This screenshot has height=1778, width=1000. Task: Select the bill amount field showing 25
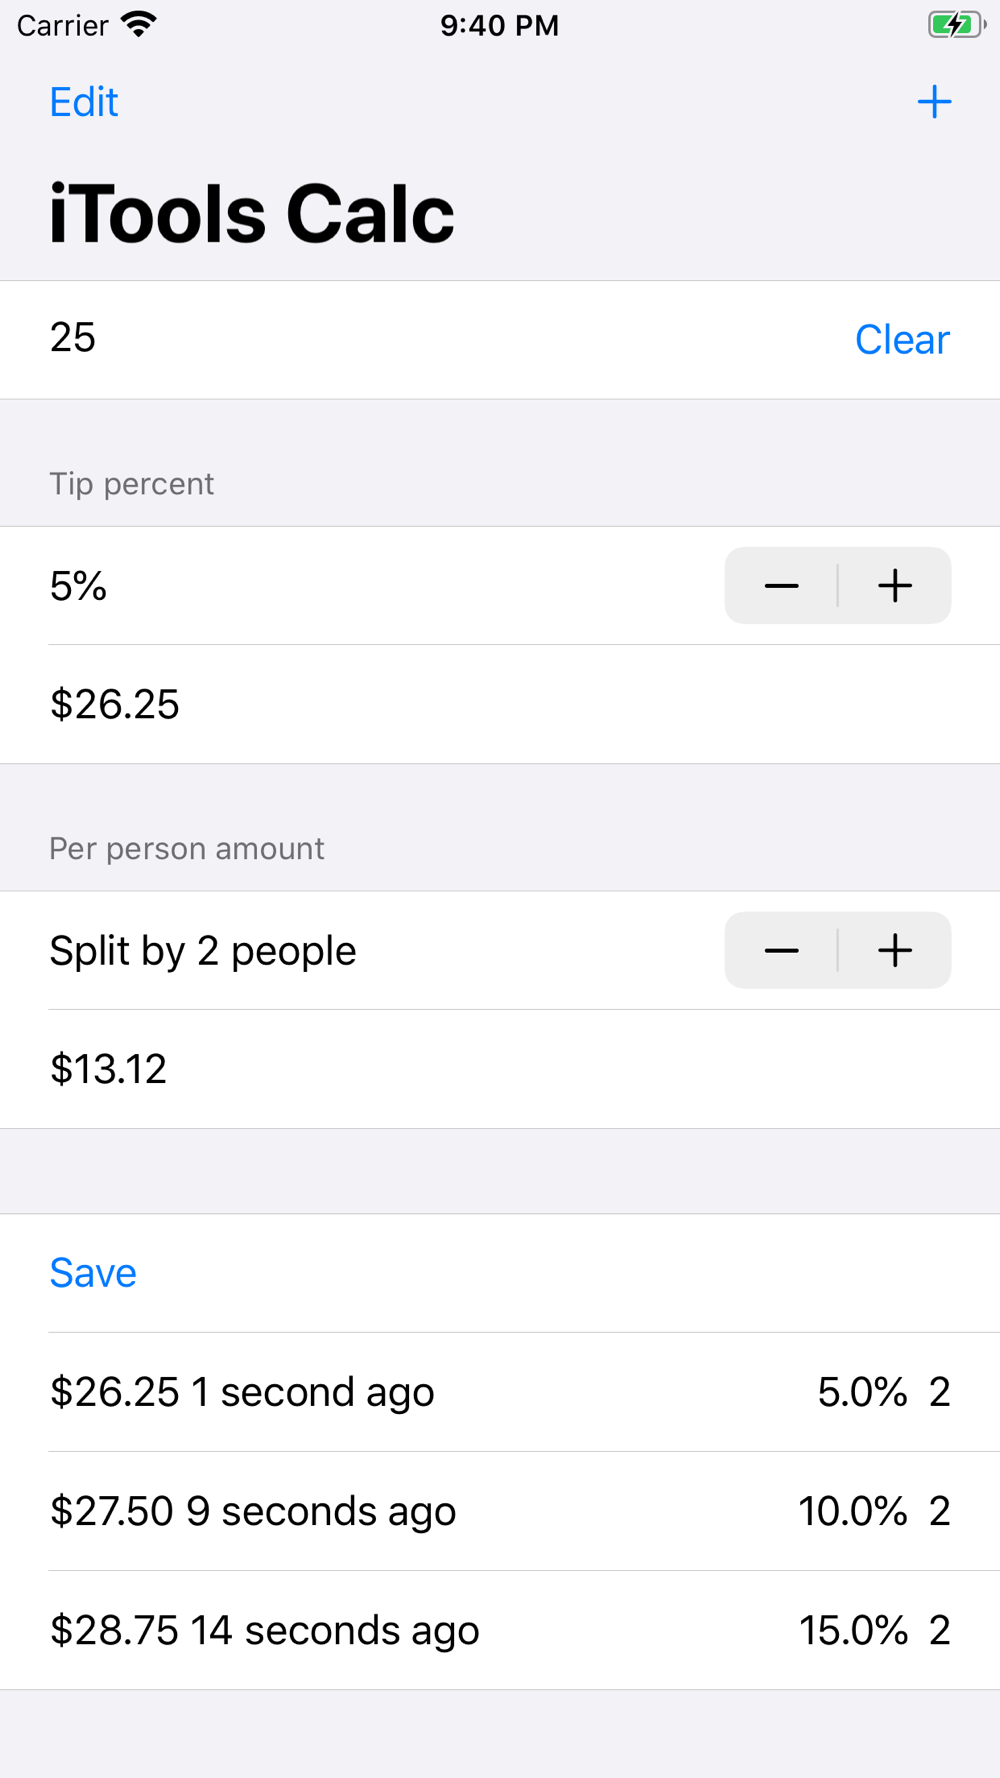point(440,339)
